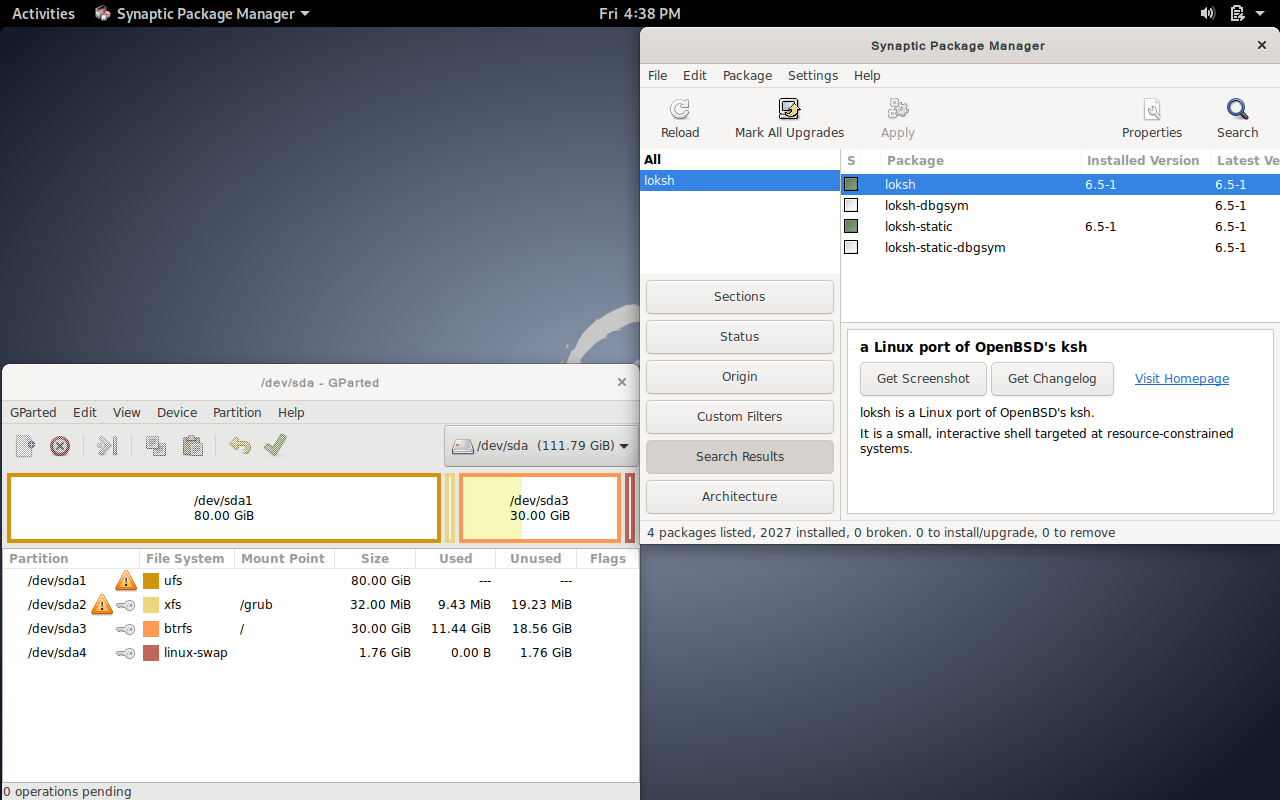
Task: Open the File menu in Synaptic
Action: click(657, 75)
